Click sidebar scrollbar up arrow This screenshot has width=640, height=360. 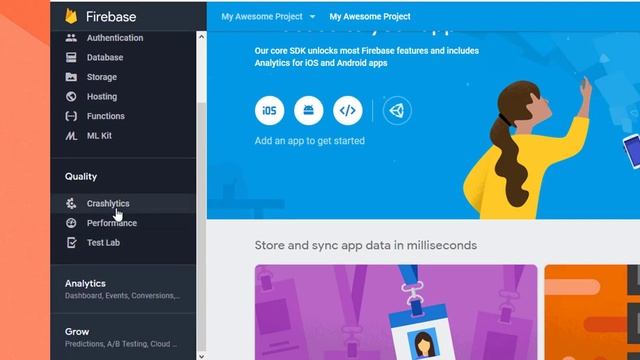pos(201,36)
